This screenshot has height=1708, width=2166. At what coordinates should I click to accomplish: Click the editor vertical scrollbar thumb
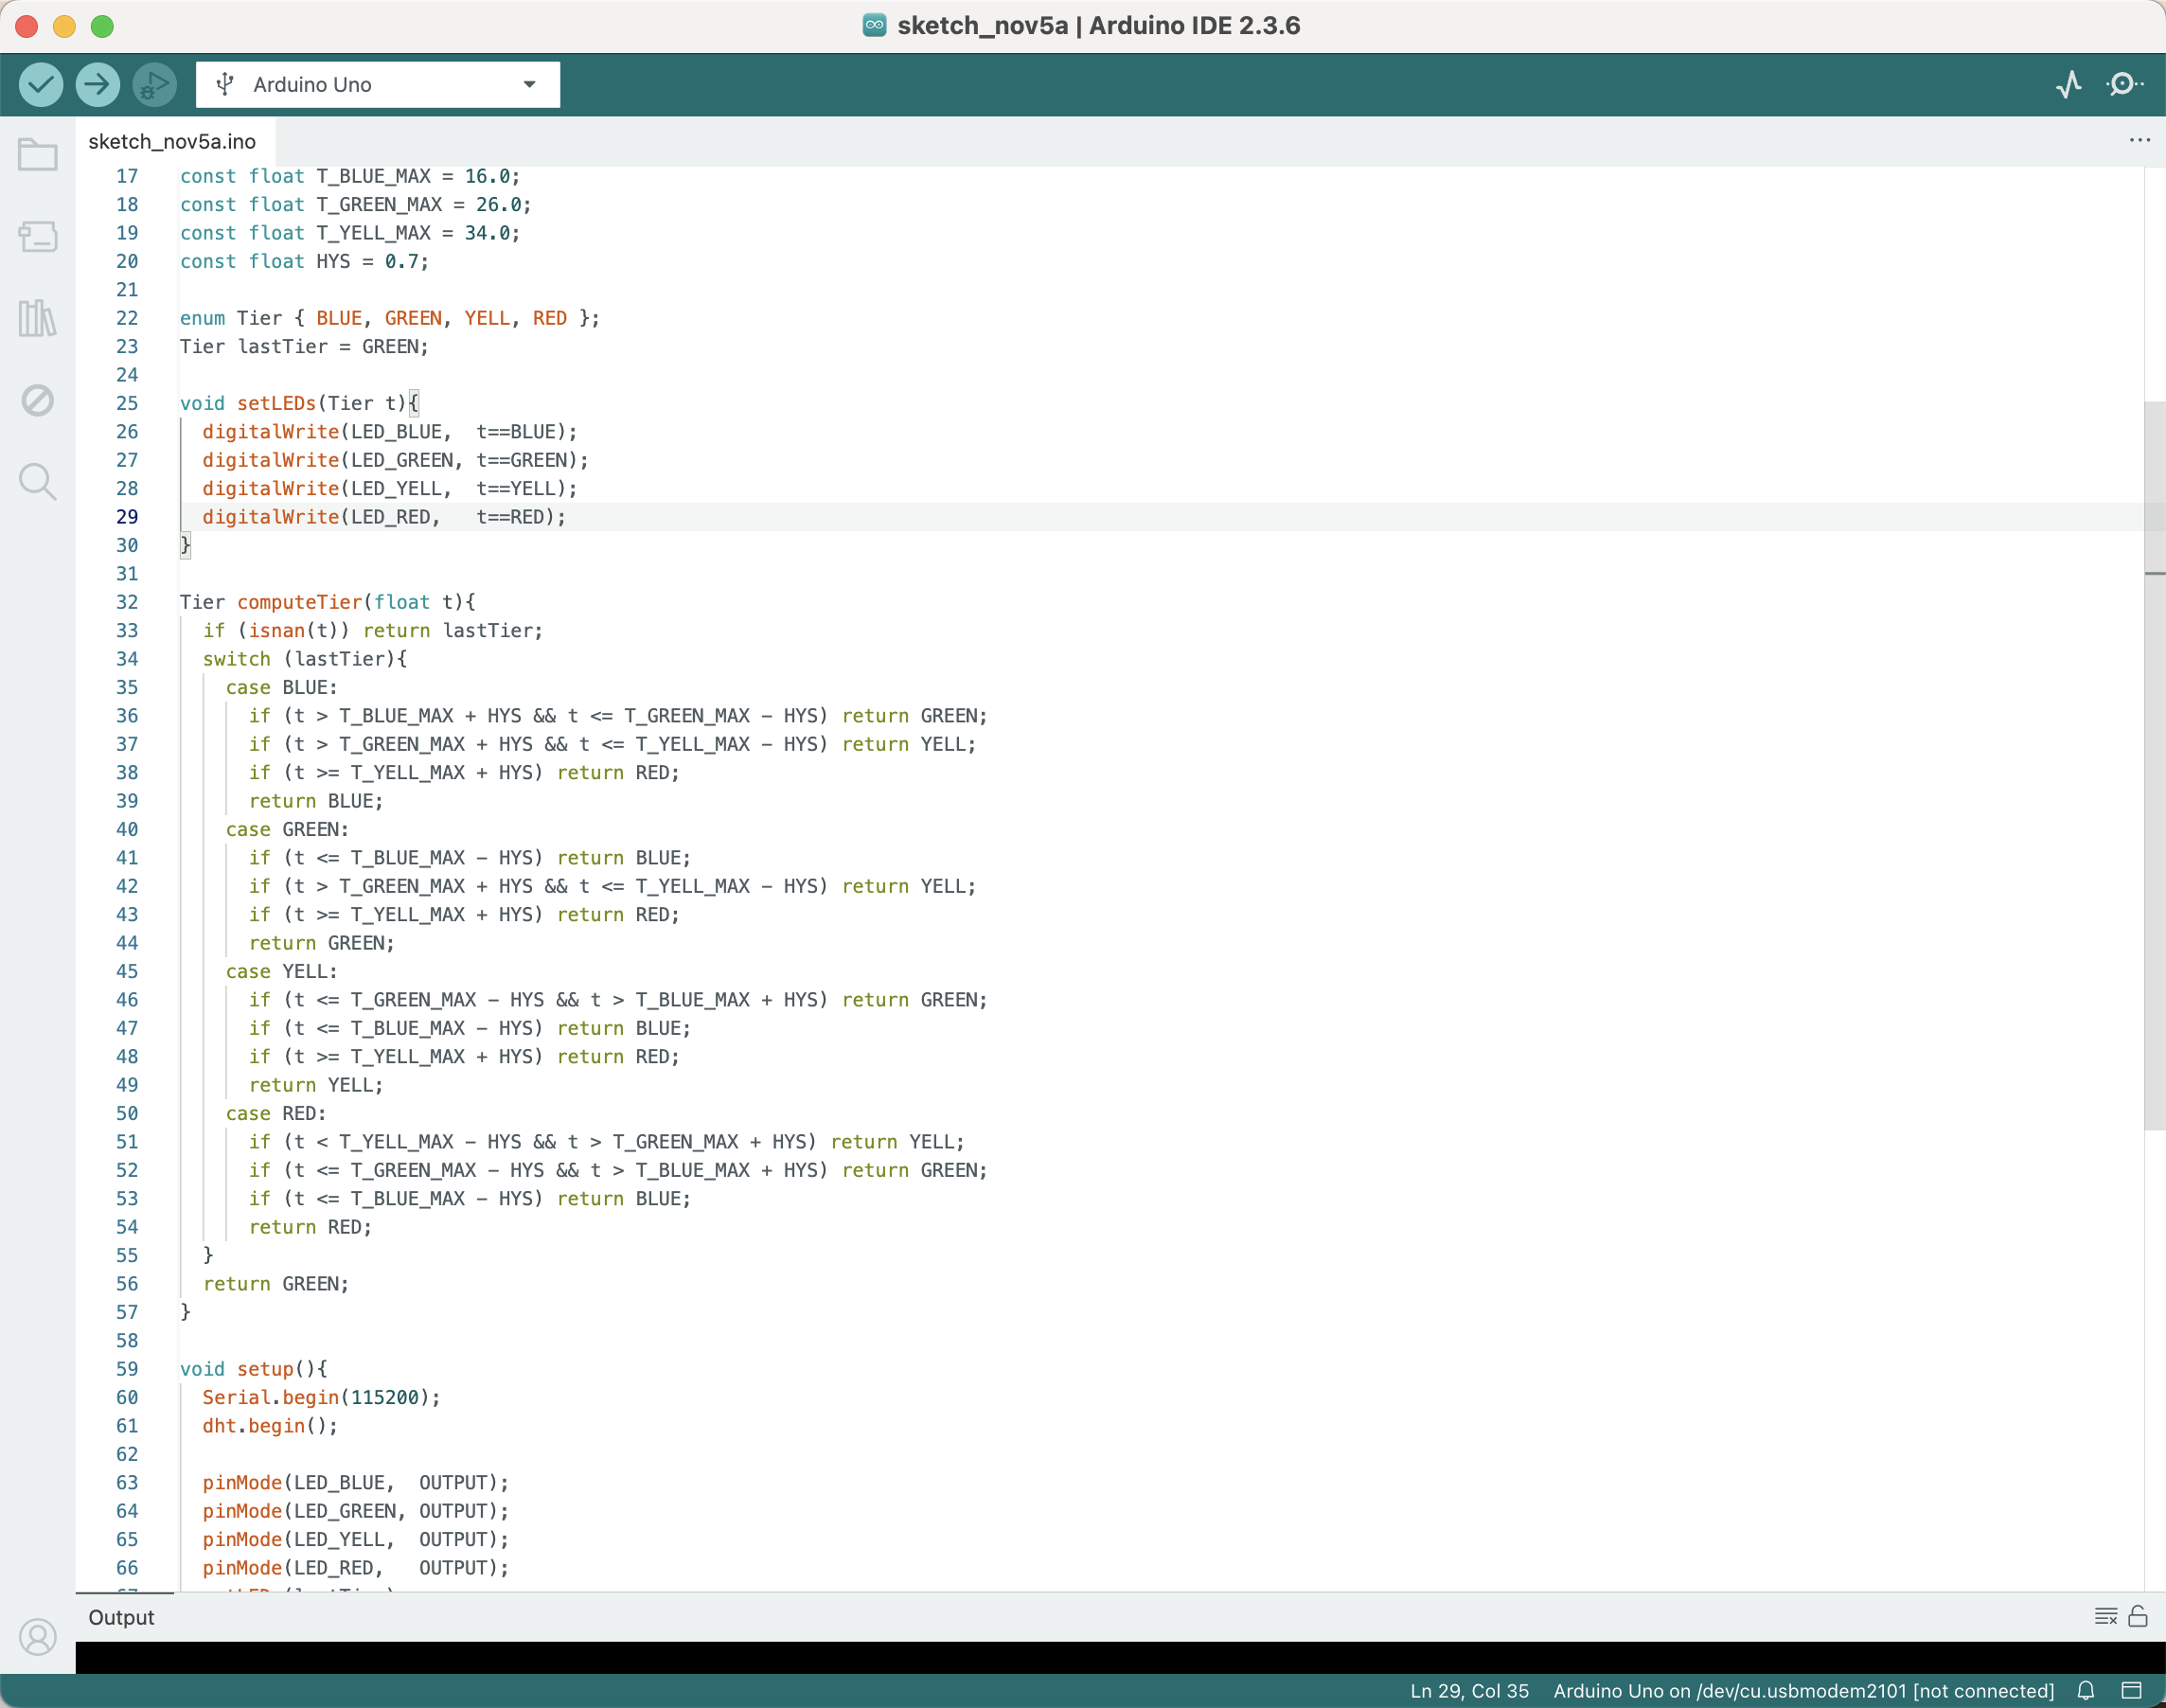[2154, 765]
